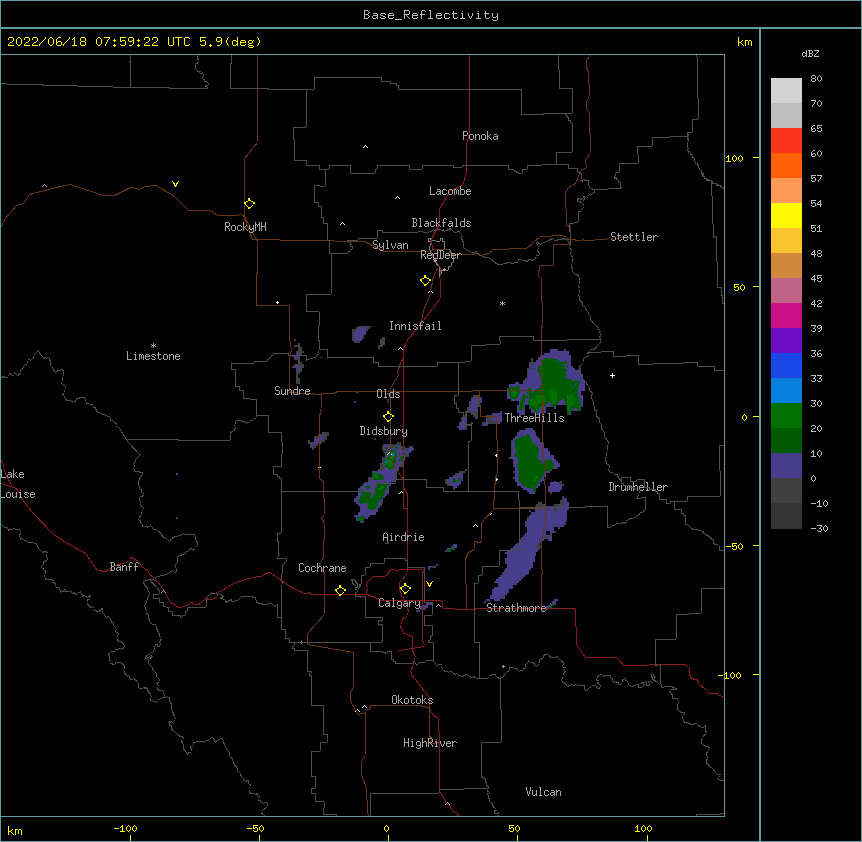Click the RockyMH label
The width and height of the screenshot is (862, 842).
coord(245,227)
